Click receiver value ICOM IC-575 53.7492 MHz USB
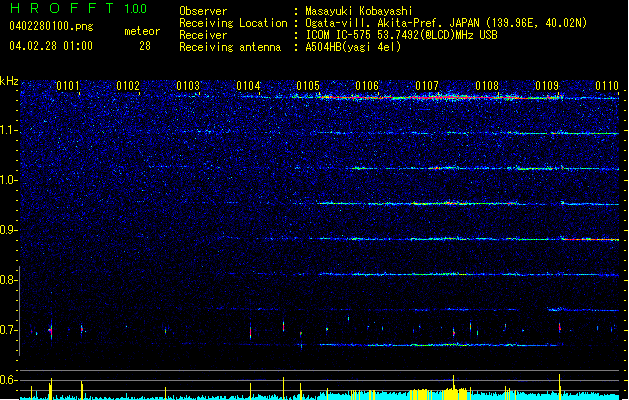 [x=401, y=35]
